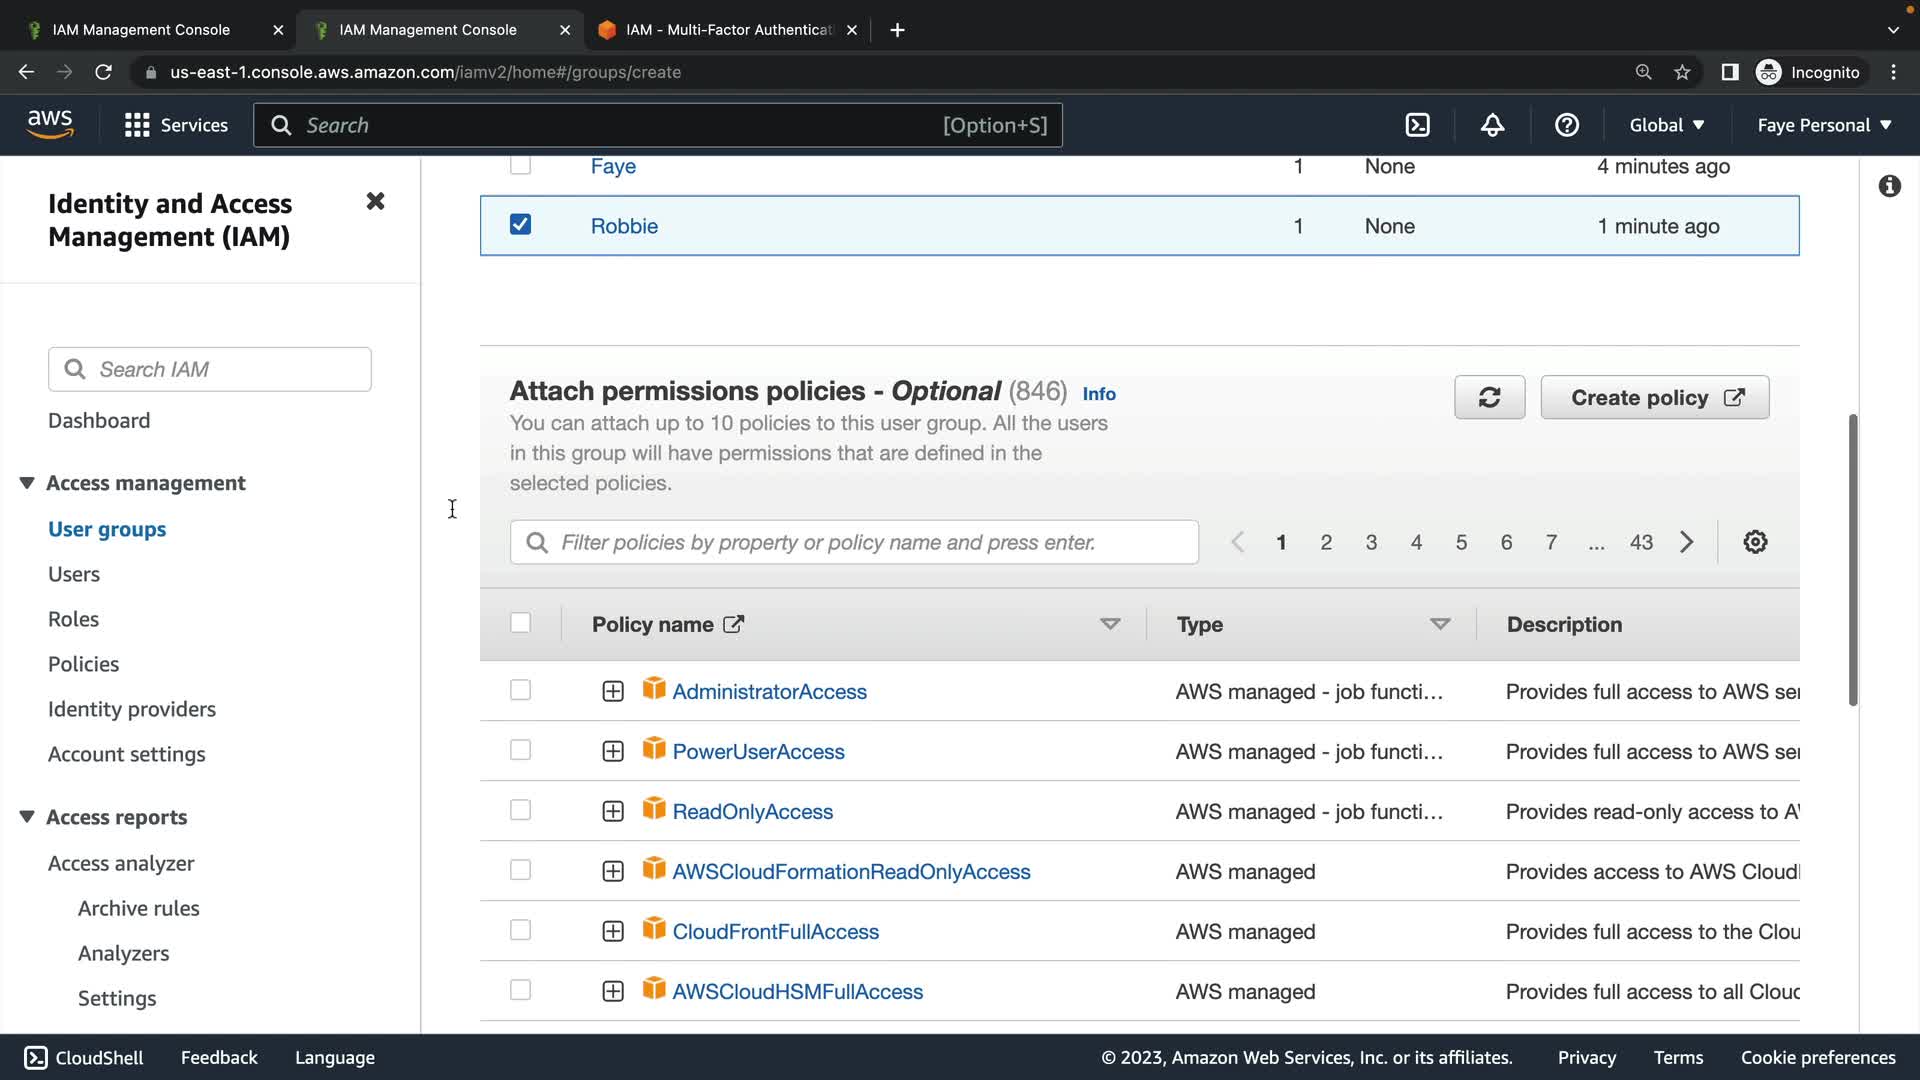This screenshot has height=1080, width=1920.
Task: Go to the next policies page arrow
Action: 1687,542
